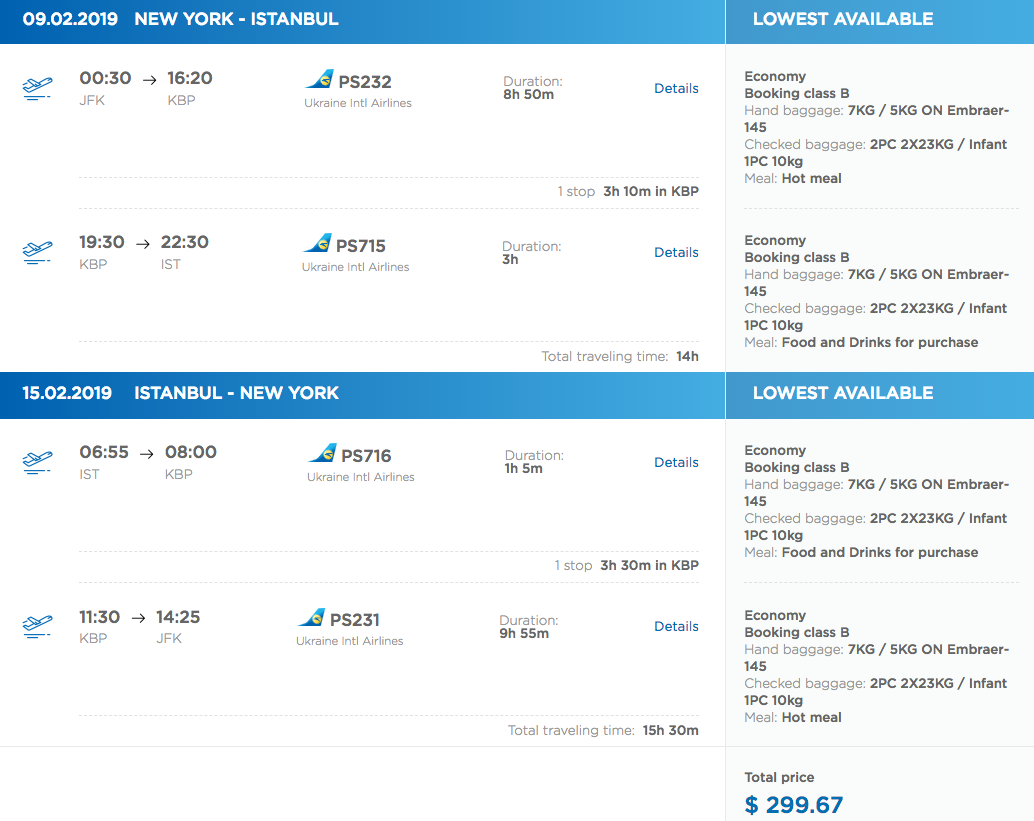This screenshot has width=1034, height=821.
Task: Click the plane icon beside flight PS715
Action: click(37, 252)
